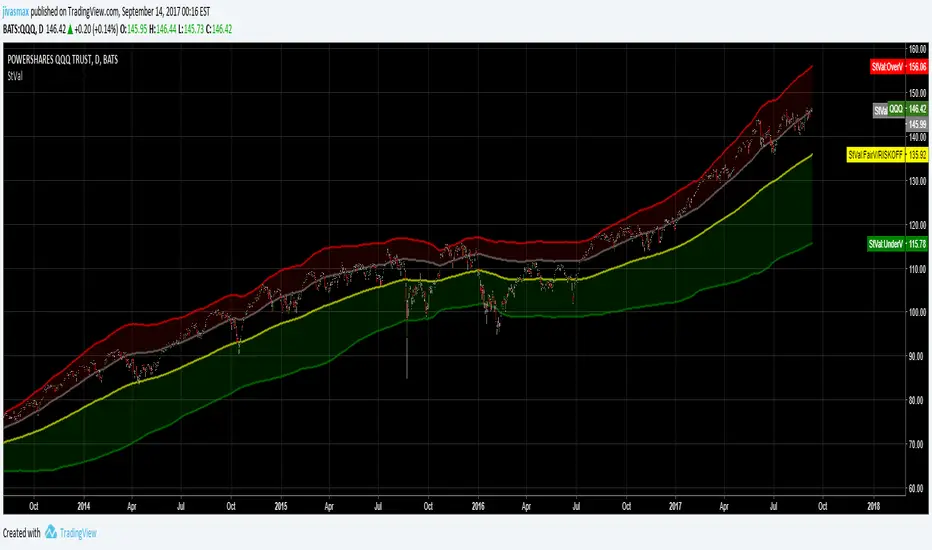
Task: Click the gray 145.99 price label
Action: click(916, 124)
